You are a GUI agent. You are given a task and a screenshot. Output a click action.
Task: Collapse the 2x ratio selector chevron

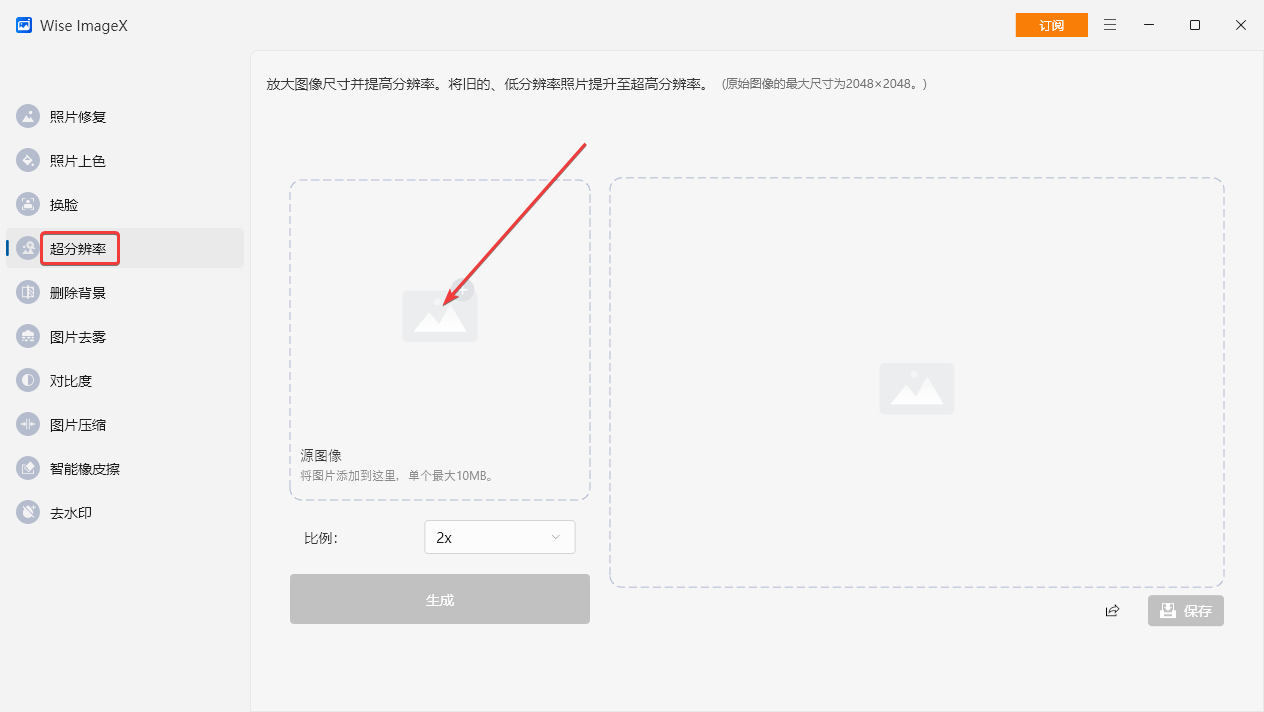558,537
